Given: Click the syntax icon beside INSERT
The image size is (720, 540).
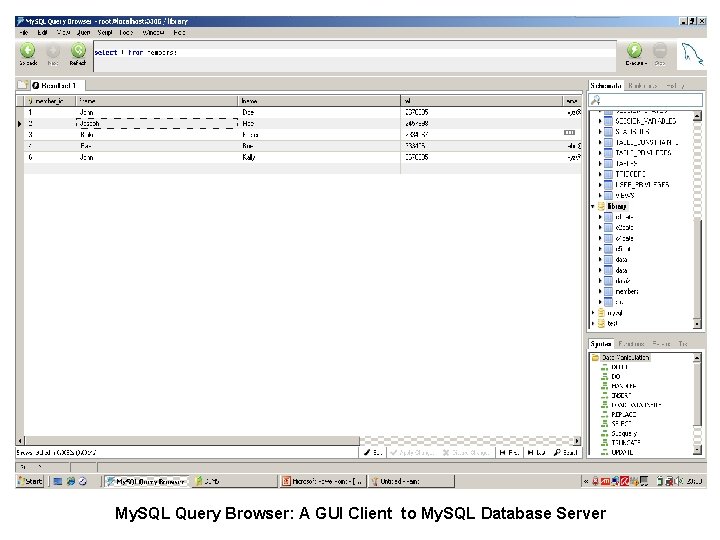Looking at the screenshot, I should point(605,395).
